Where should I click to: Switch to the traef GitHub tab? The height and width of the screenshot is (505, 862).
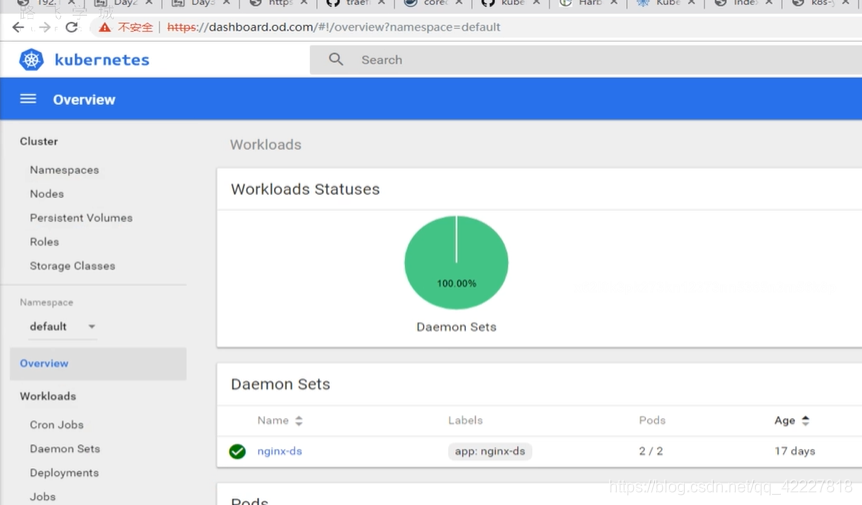point(356,3)
